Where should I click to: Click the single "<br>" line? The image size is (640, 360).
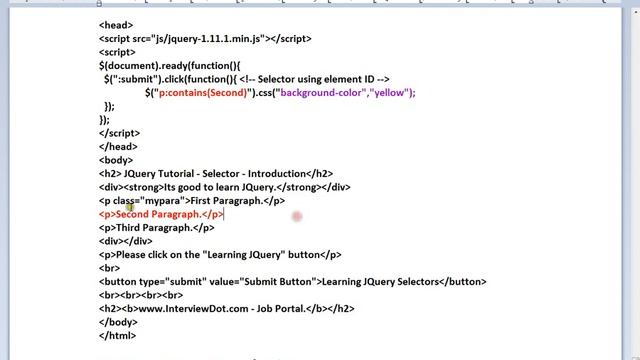(109, 268)
